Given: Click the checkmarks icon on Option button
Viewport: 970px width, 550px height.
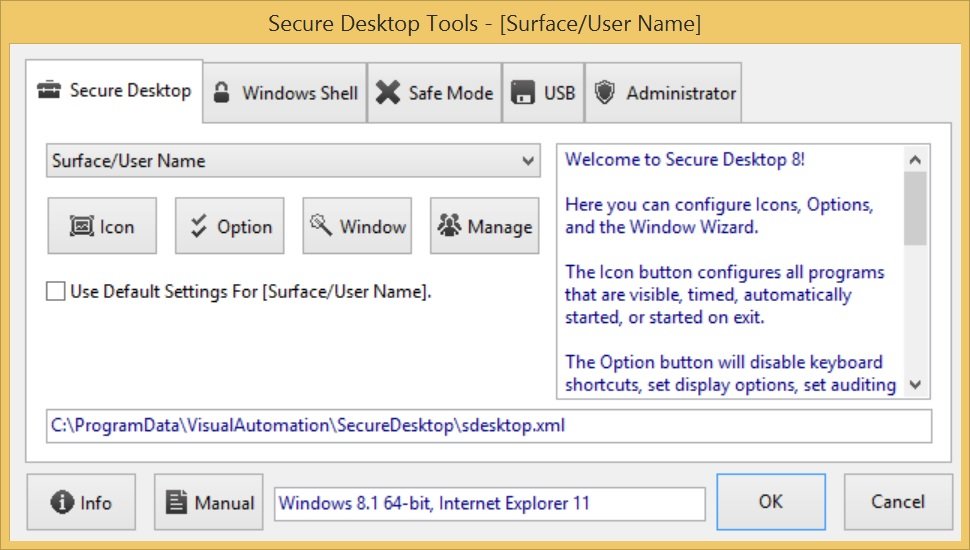Looking at the screenshot, I should tap(198, 227).
